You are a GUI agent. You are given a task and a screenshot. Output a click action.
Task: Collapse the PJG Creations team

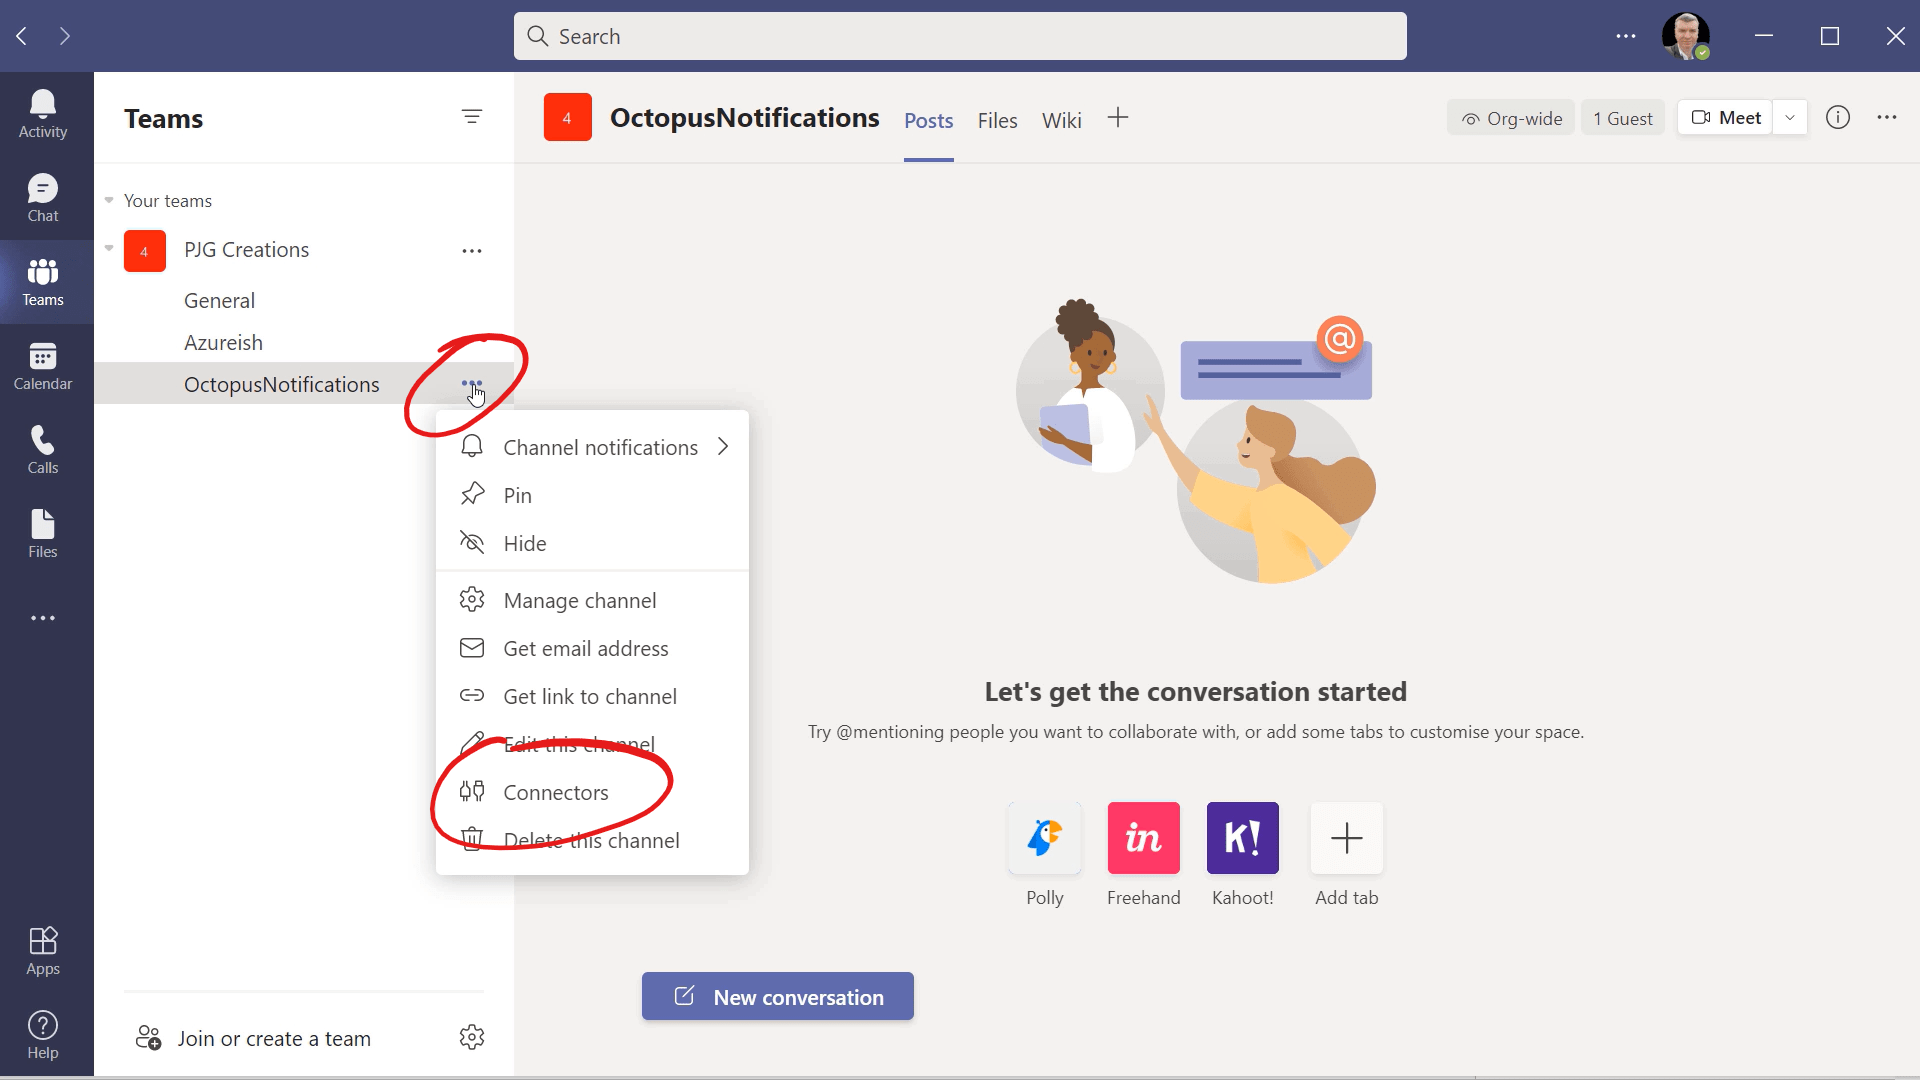click(109, 249)
